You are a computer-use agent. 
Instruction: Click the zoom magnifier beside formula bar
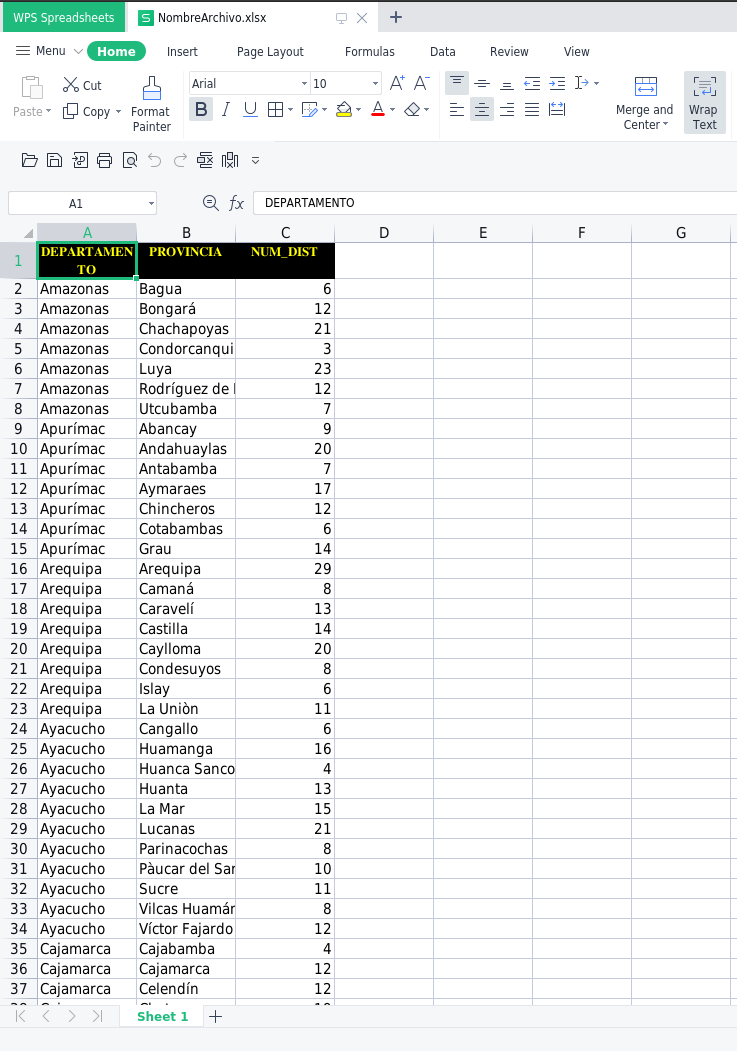click(x=210, y=203)
